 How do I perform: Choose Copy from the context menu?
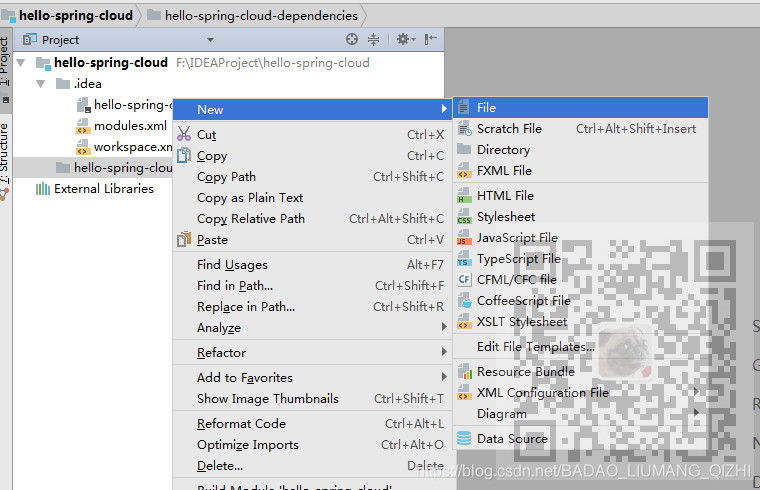[x=313, y=156]
